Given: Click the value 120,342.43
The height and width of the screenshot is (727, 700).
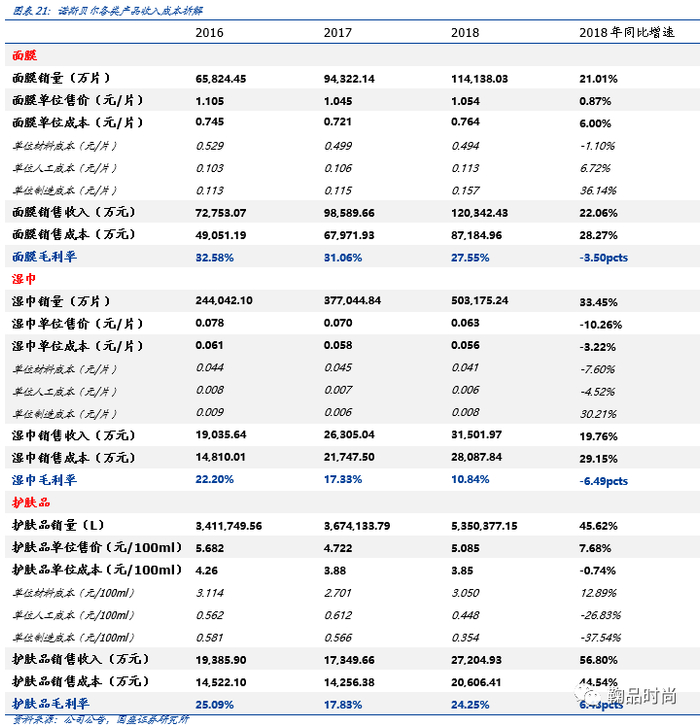Looking at the screenshot, I should click(479, 213).
